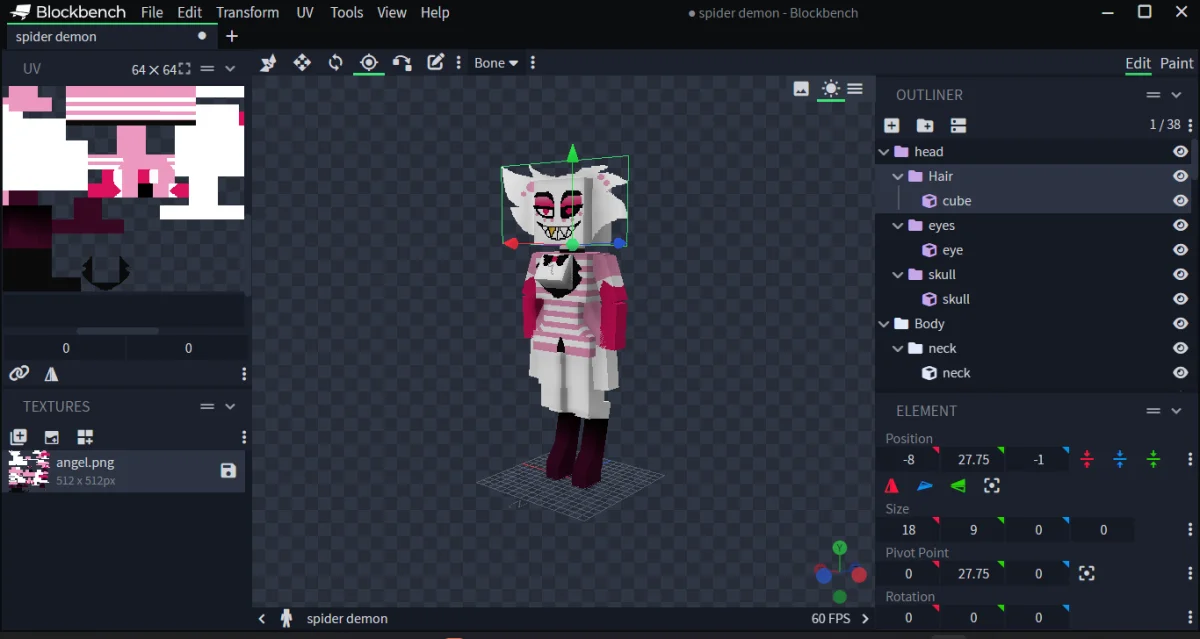Open viewport background image settings
The width and height of the screenshot is (1200, 639).
801,89
